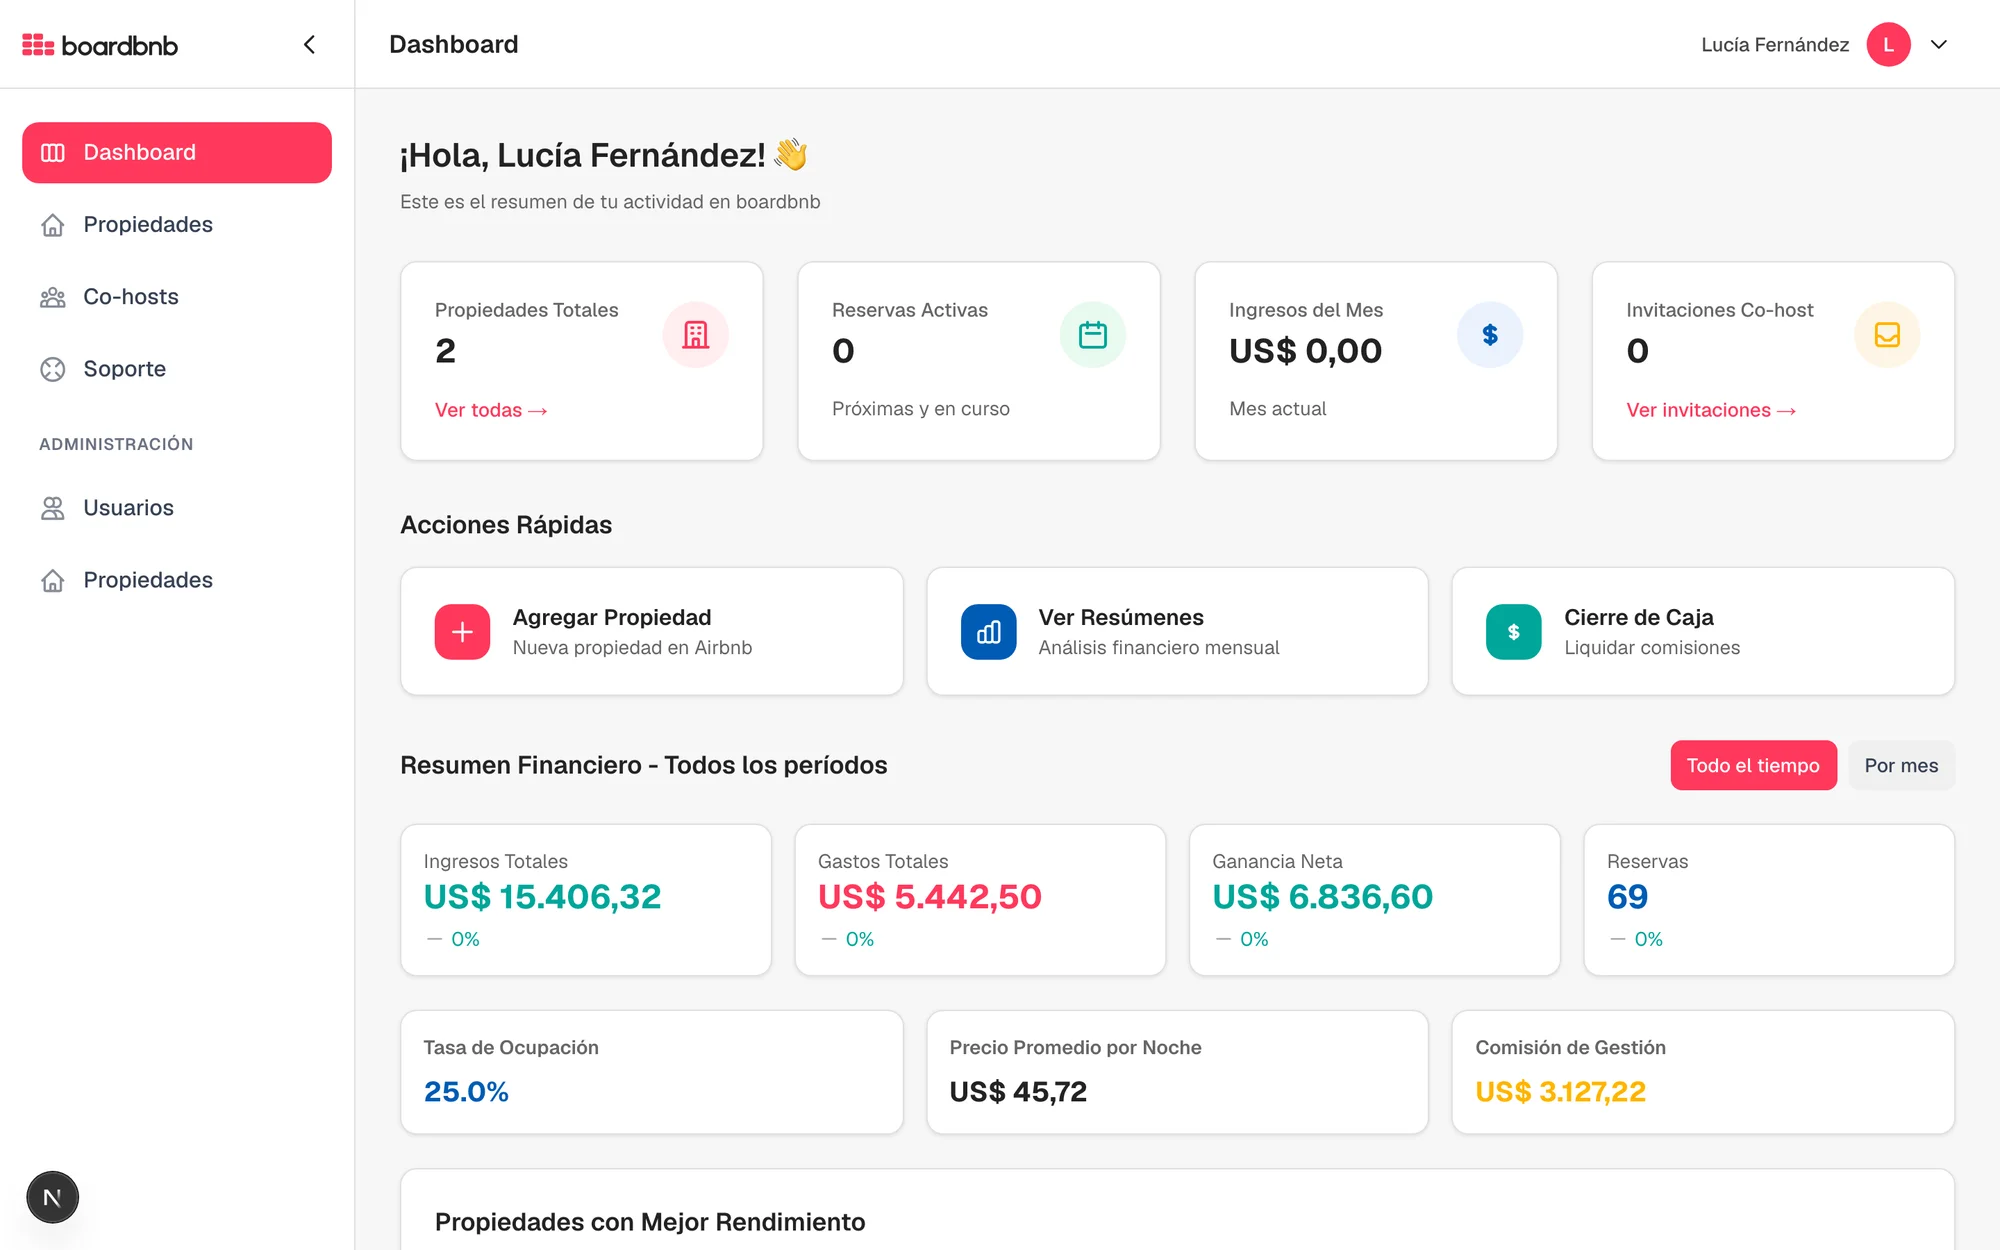This screenshot has height=1250, width=2000.
Task: Click the Reservas count 69
Action: [x=1627, y=897]
